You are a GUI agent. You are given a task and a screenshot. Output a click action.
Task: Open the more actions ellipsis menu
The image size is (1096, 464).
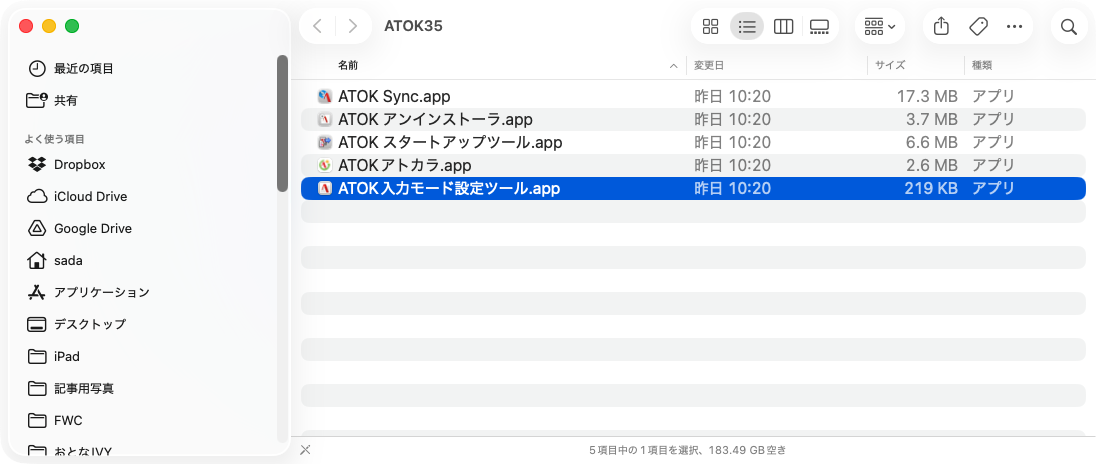tap(1015, 27)
